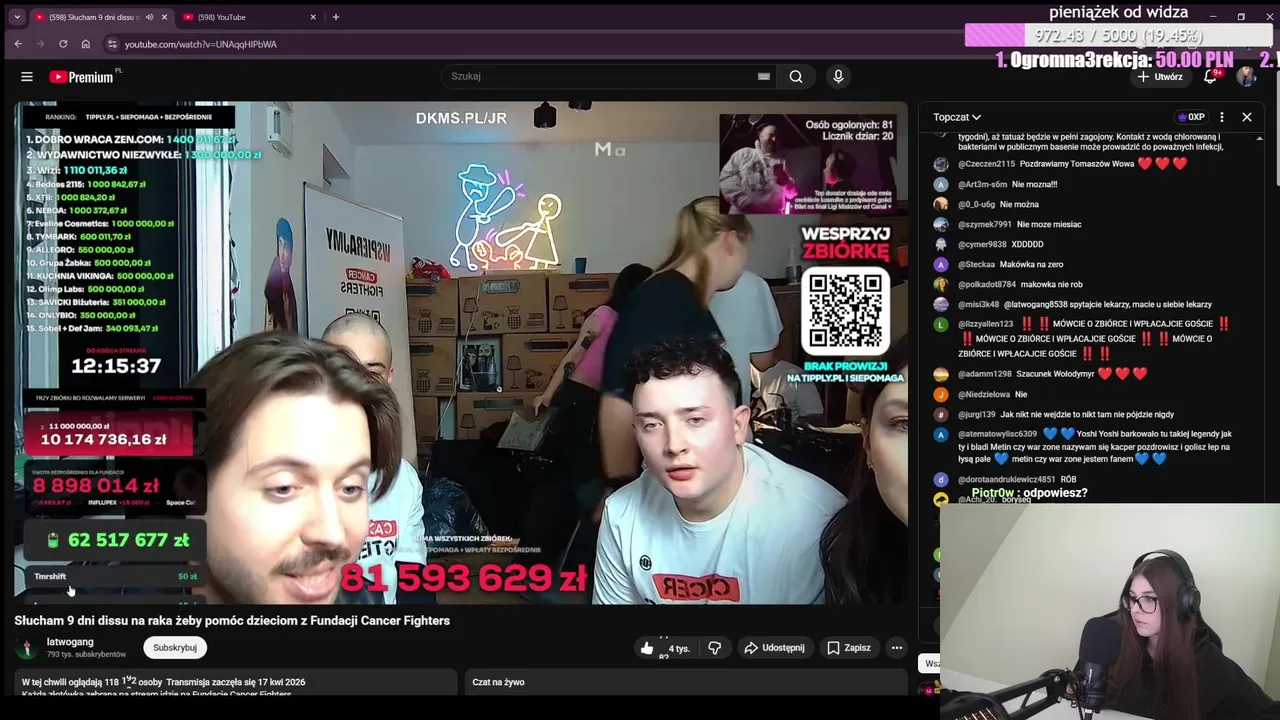Click the video player area
Viewport: 1280px width, 720px height.
pos(461,352)
